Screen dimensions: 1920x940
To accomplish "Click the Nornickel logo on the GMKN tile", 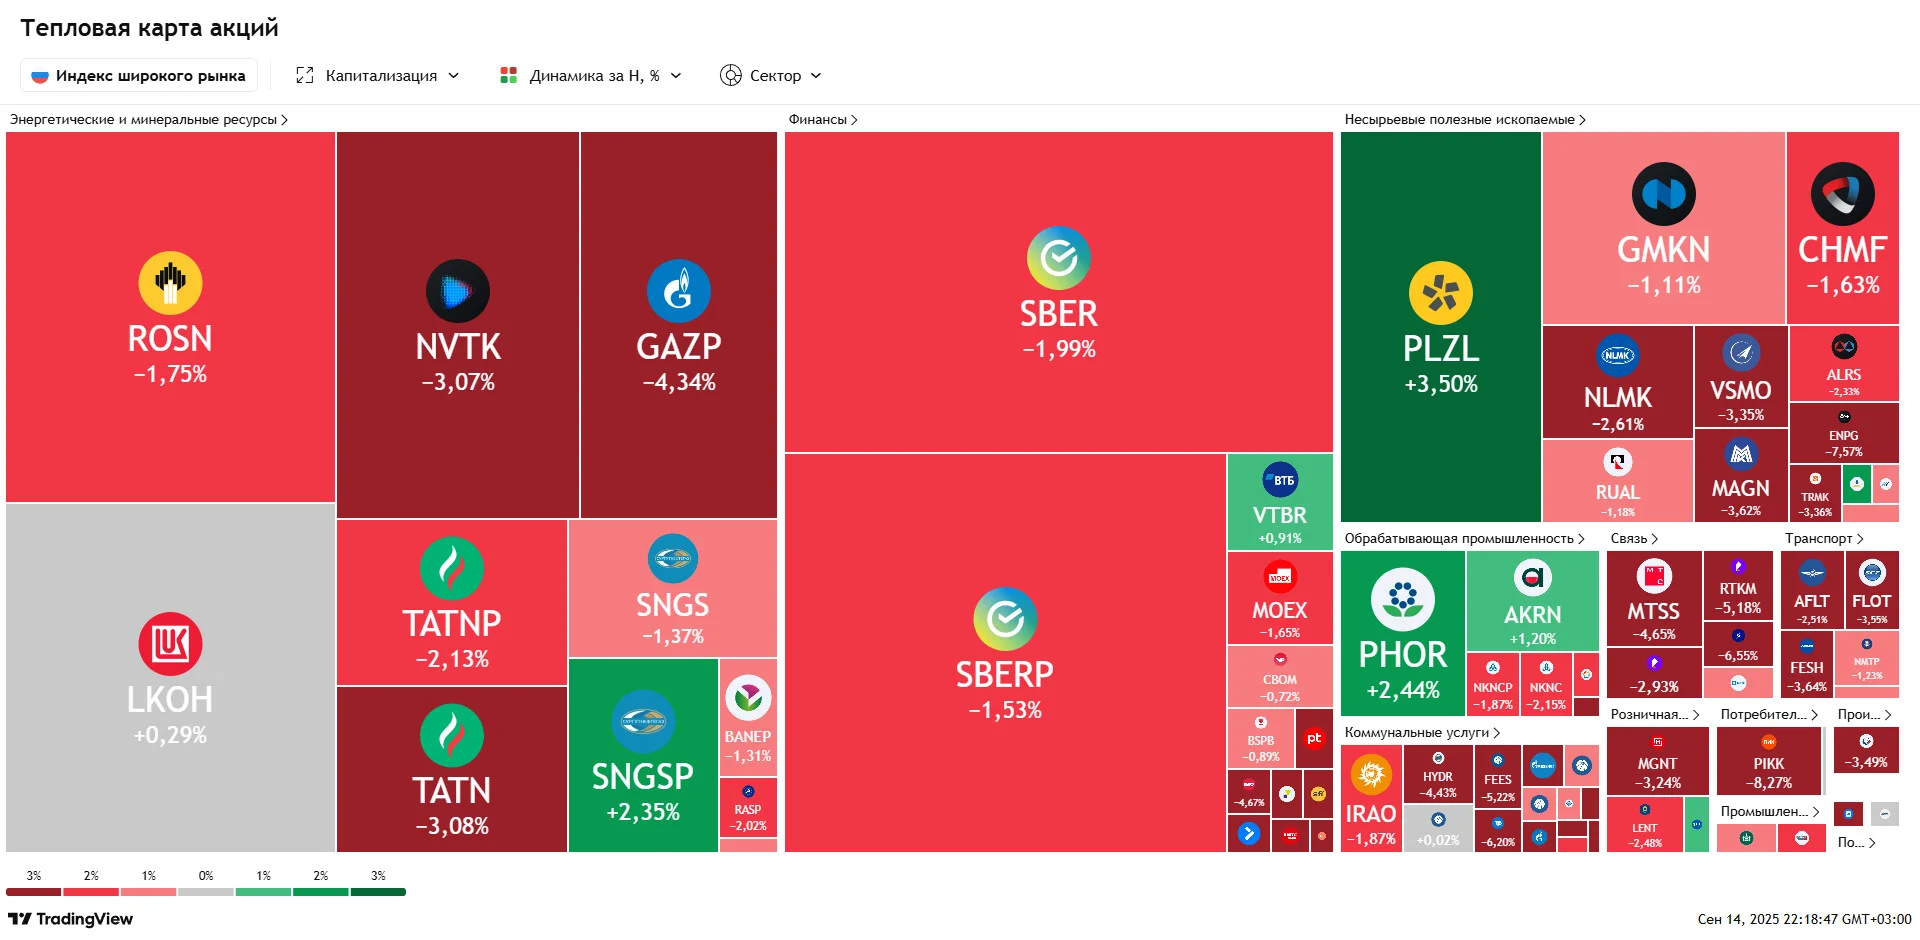I will (x=1664, y=194).
